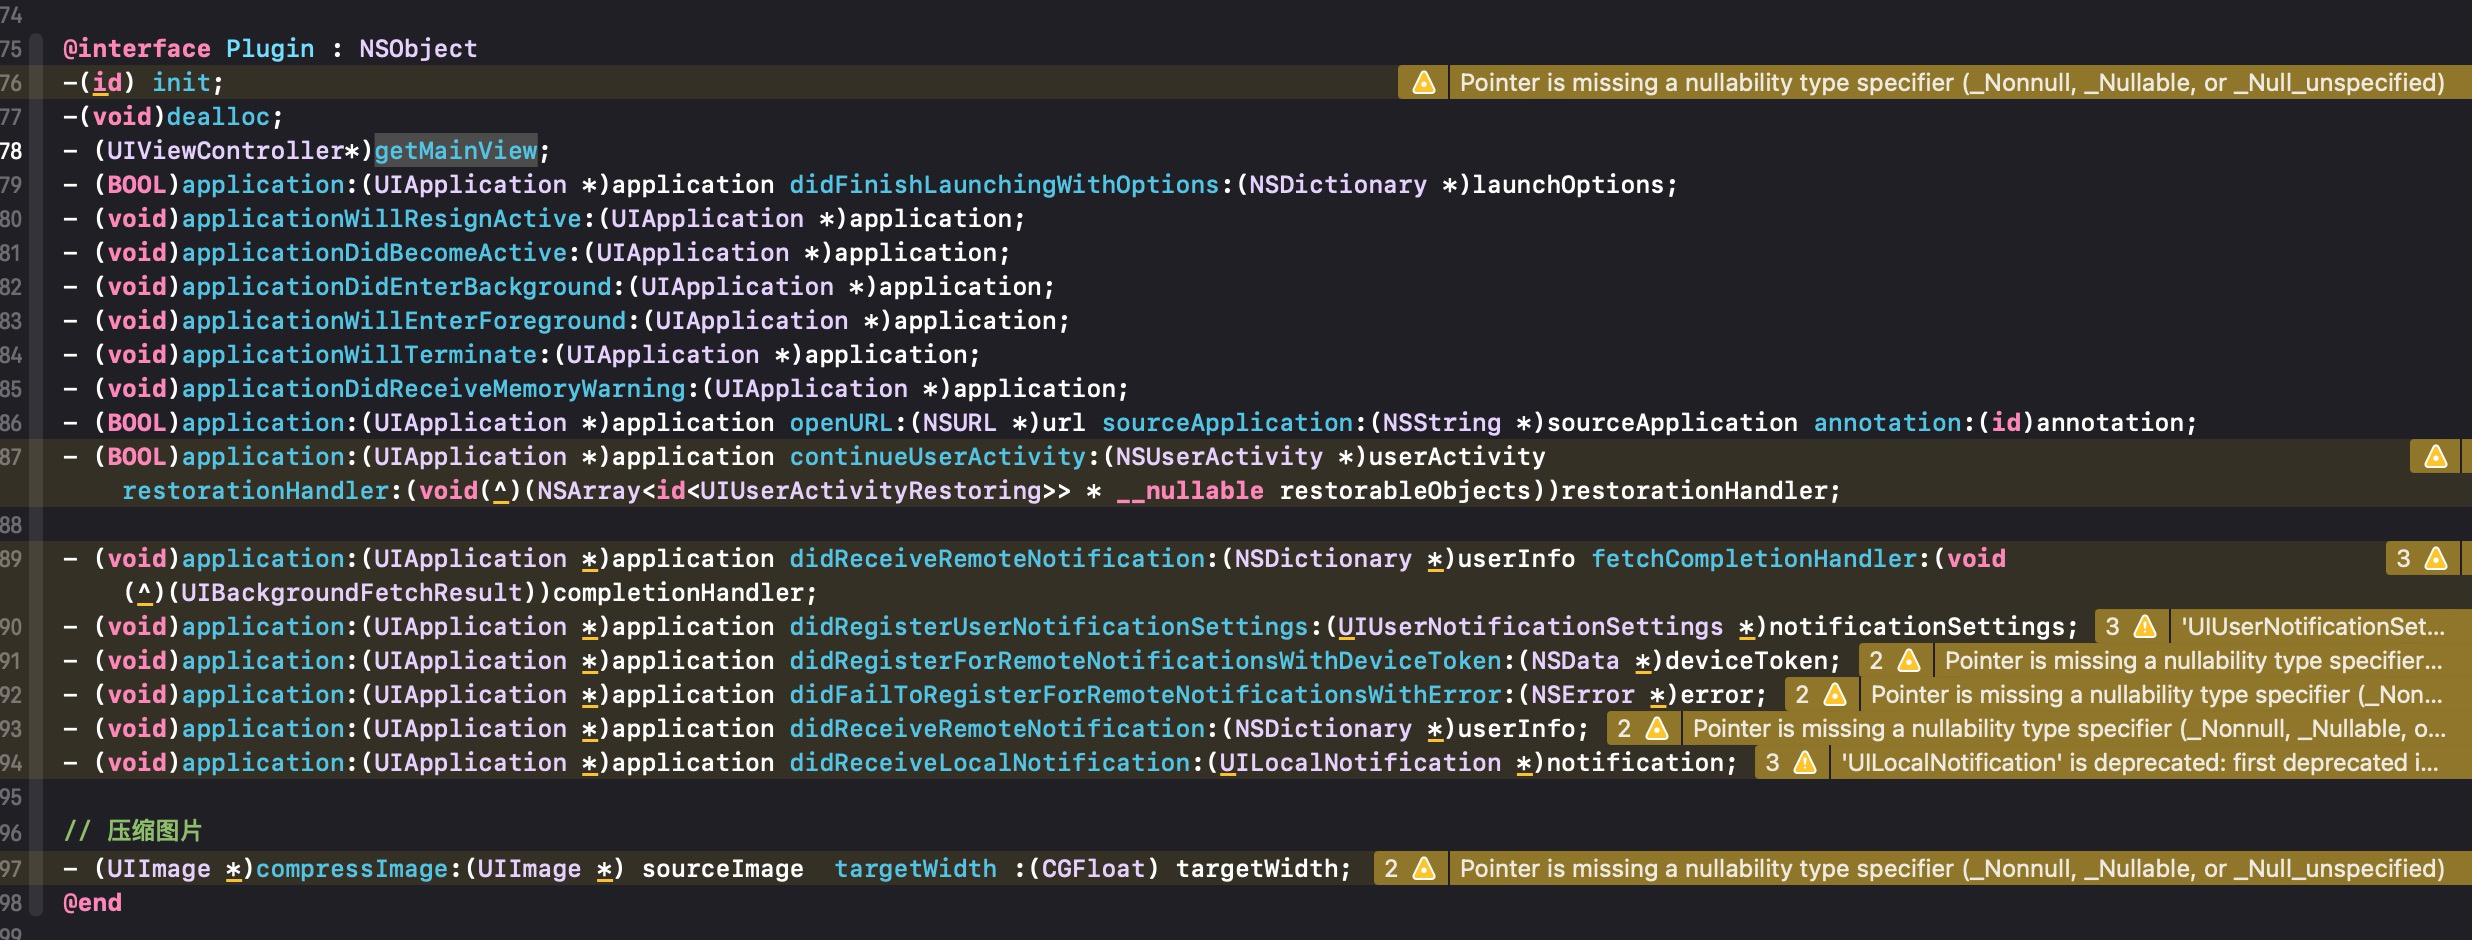Click the warning triangle on the fetchCompletionHandler line
The height and width of the screenshot is (940, 2472).
click(x=2436, y=559)
